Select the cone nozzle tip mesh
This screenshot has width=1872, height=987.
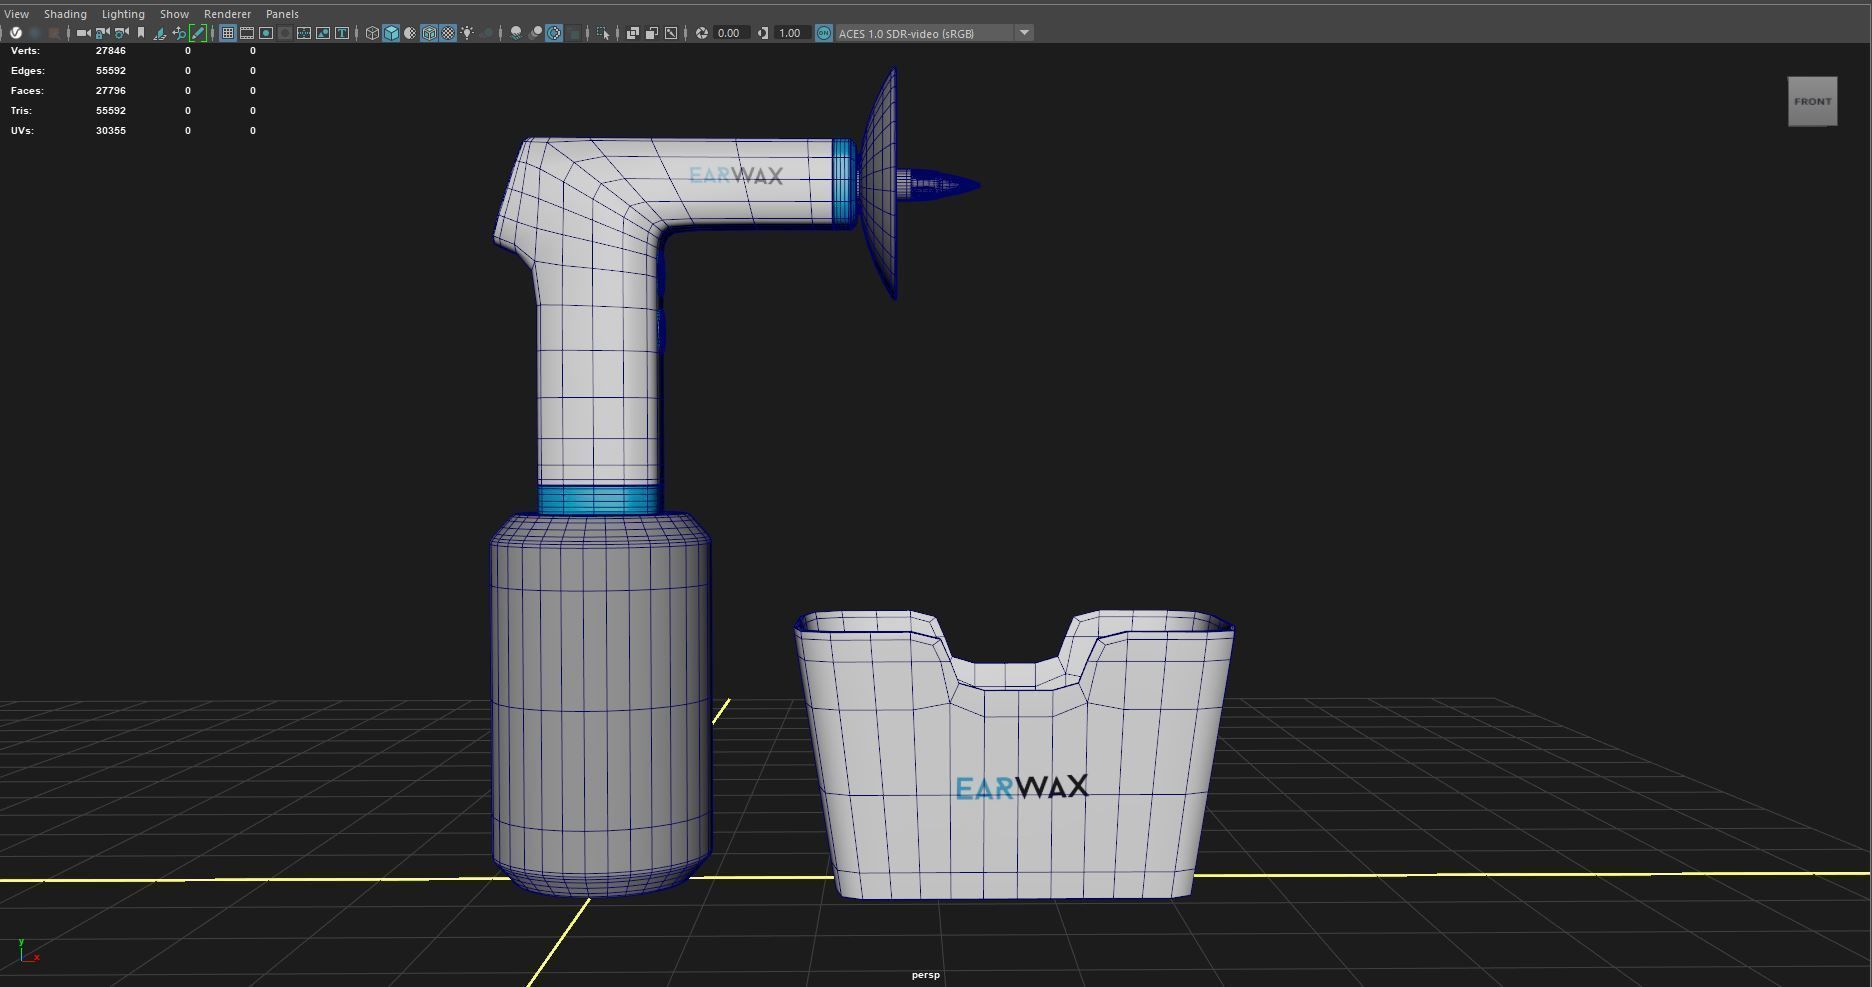tap(940, 184)
